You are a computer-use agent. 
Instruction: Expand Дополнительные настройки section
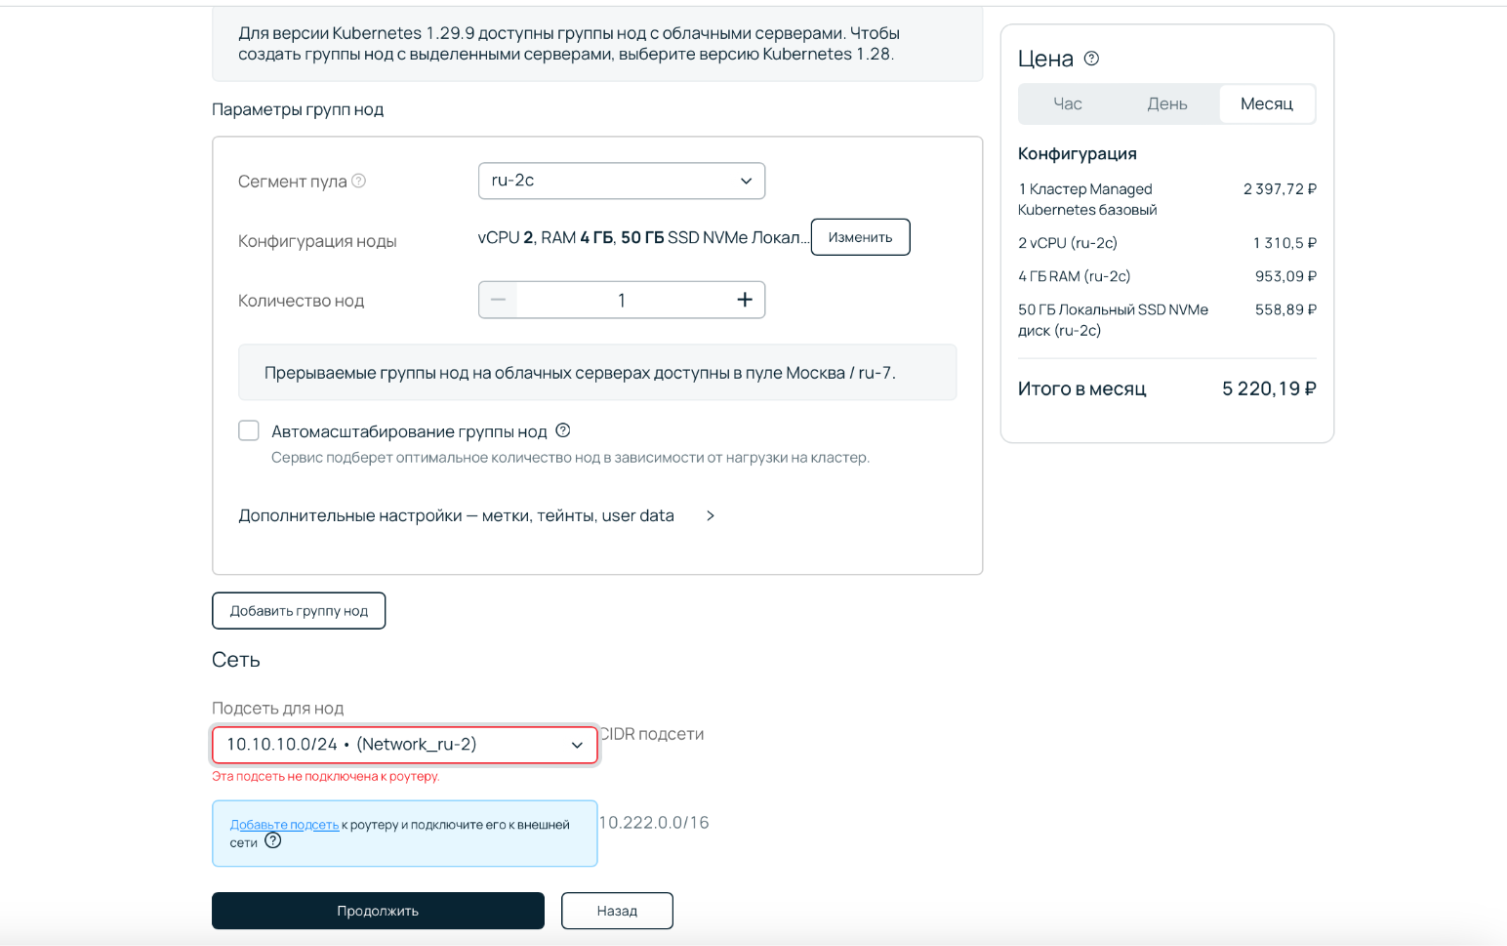click(477, 516)
